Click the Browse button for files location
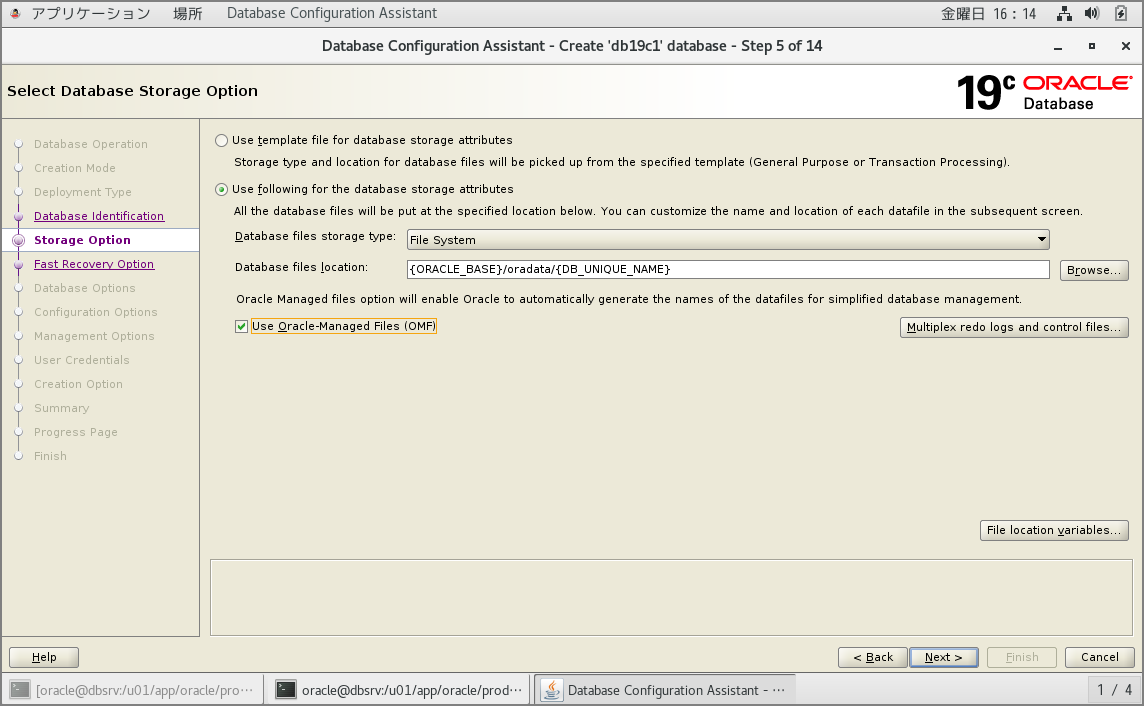This screenshot has width=1144, height=706. tap(1093, 270)
